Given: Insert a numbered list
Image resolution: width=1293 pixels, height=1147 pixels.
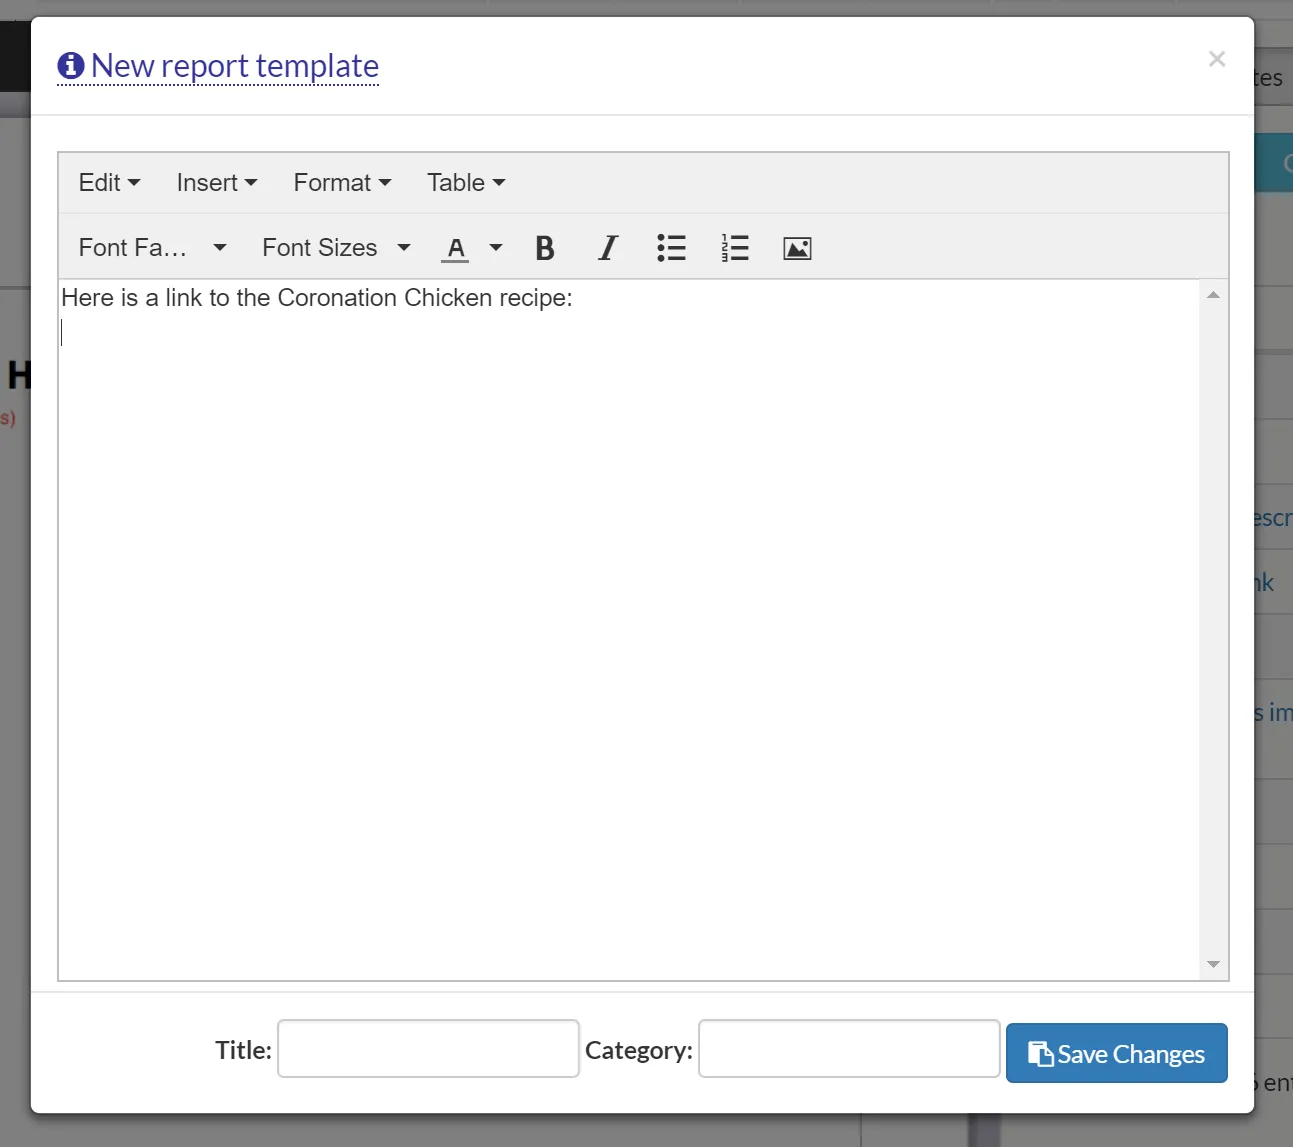Looking at the screenshot, I should [735, 248].
